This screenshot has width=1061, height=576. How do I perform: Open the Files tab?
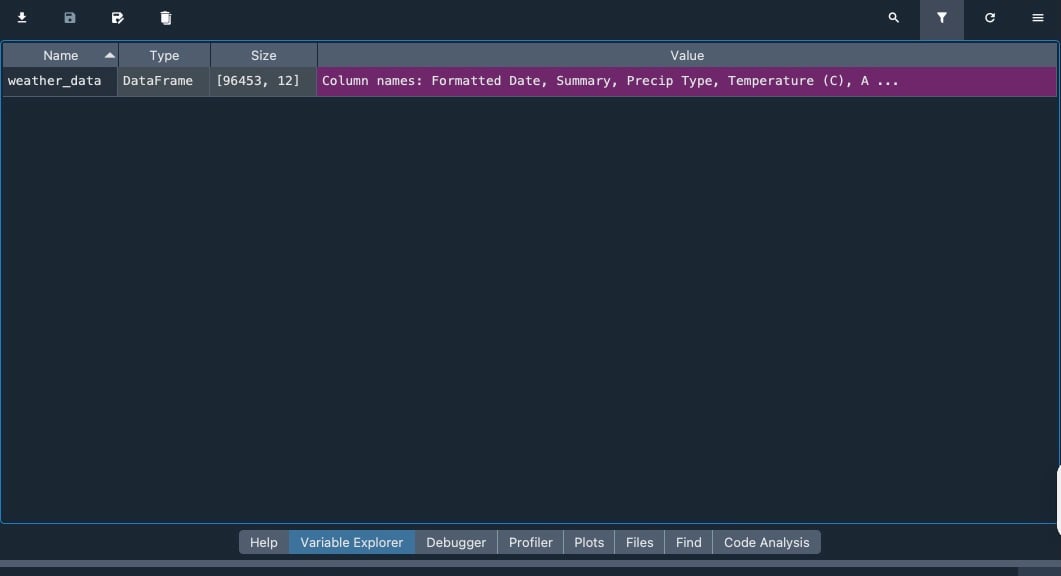click(x=639, y=542)
